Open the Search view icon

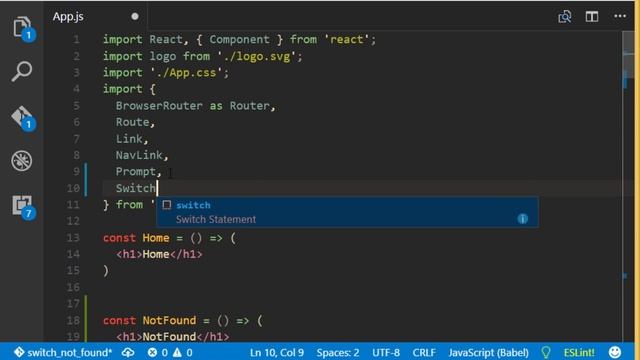coord(22,71)
